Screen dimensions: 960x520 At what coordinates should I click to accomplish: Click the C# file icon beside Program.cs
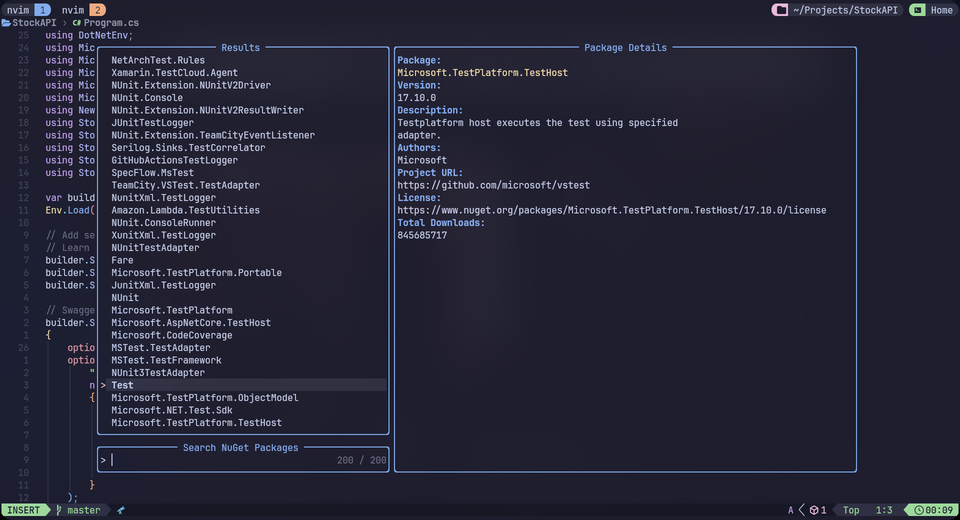tap(77, 23)
